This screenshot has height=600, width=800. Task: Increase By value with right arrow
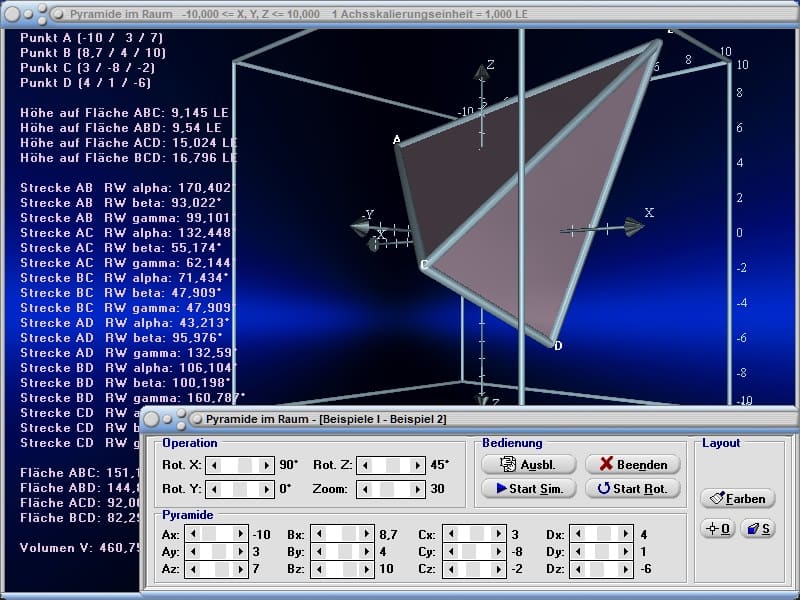366,552
